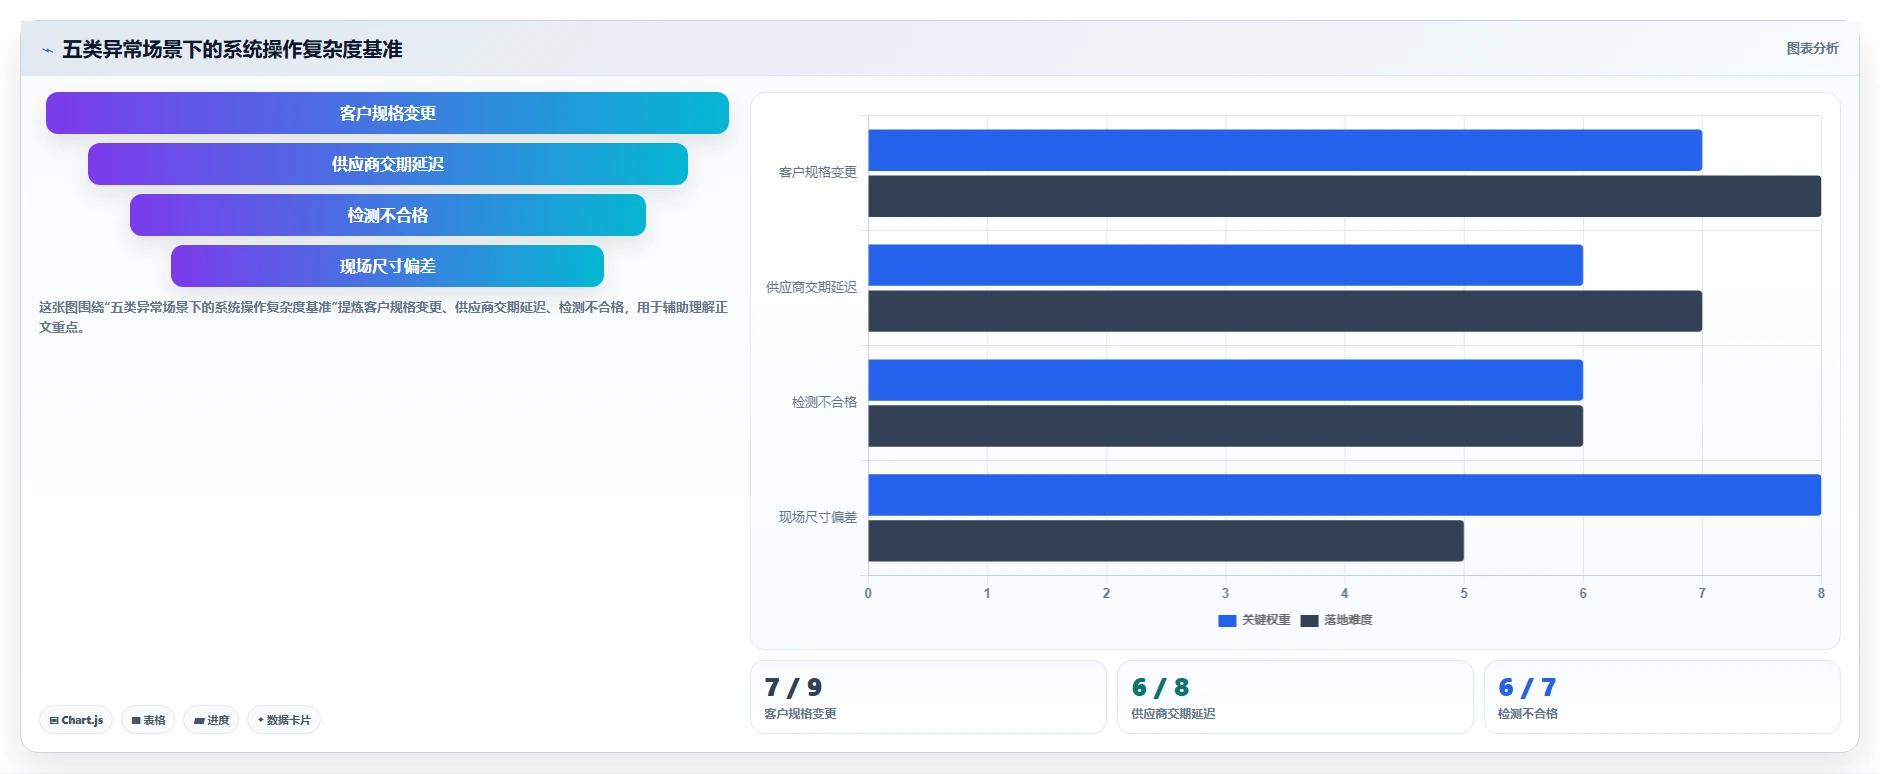Click blue 关键权重 bar for 供应商交期延迟
Viewport: 1880px width, 774px height.
coord(1225,265)
